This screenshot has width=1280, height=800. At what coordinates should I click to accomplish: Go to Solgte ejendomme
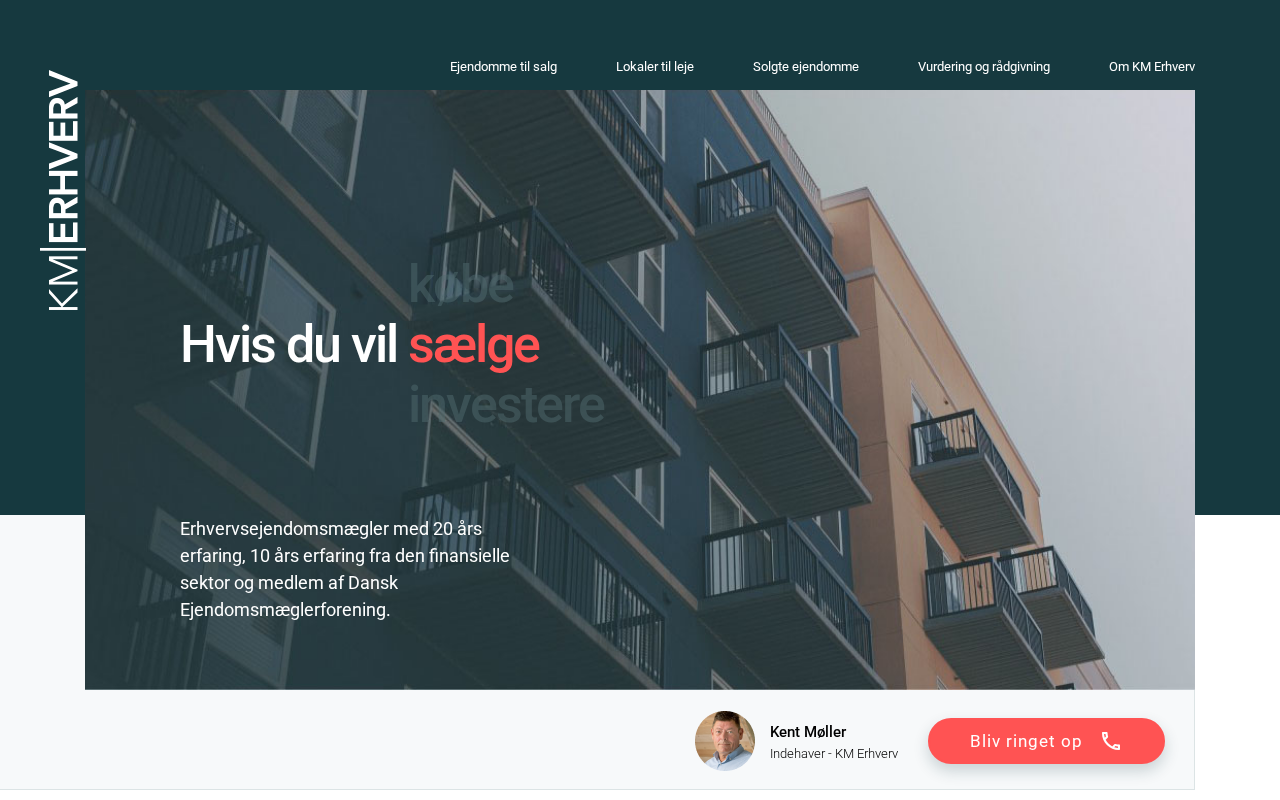[806, 67]
